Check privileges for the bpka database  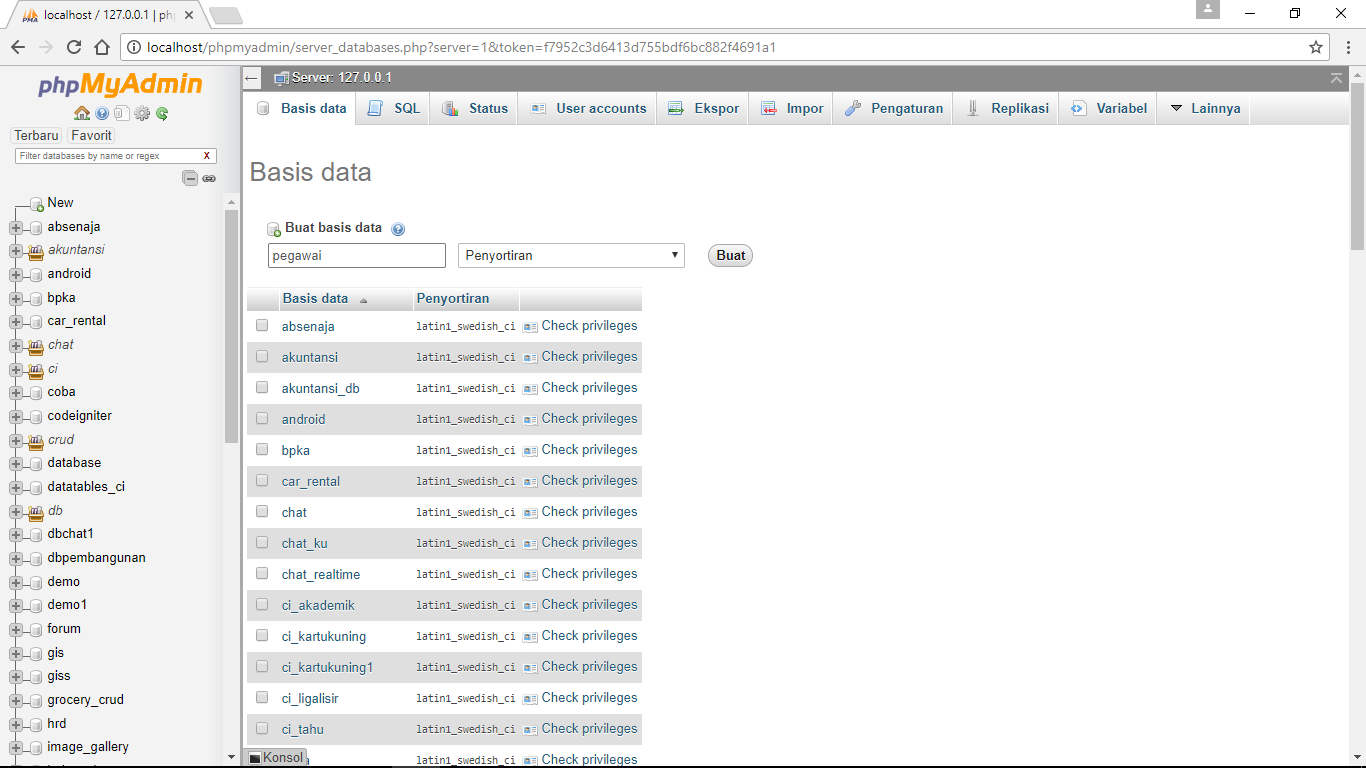click(589, 449)
